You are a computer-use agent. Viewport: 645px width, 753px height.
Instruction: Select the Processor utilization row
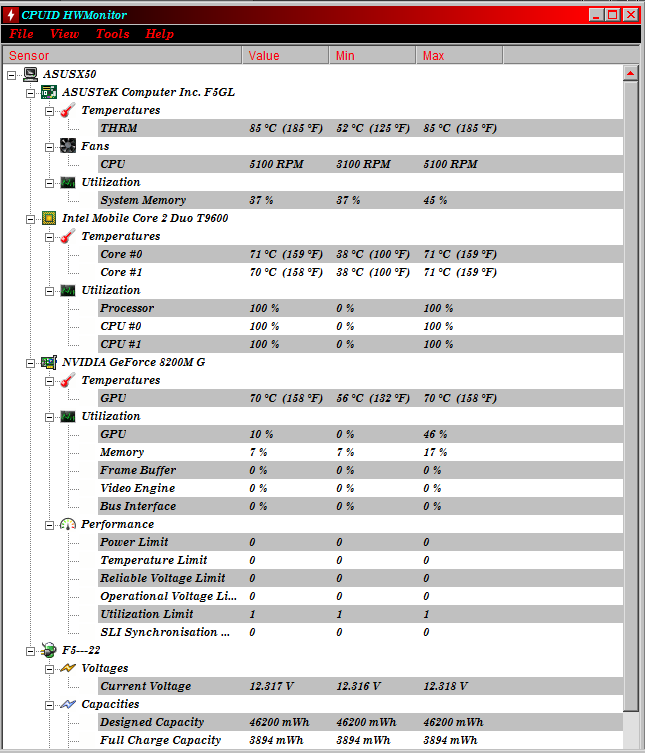point(360,308)
